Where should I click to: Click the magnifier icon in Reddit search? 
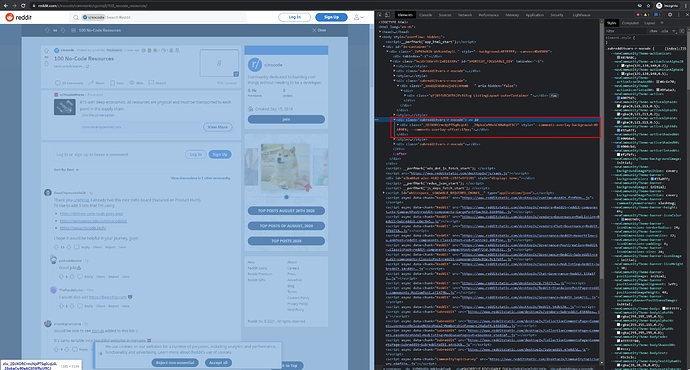click(76, 17)
